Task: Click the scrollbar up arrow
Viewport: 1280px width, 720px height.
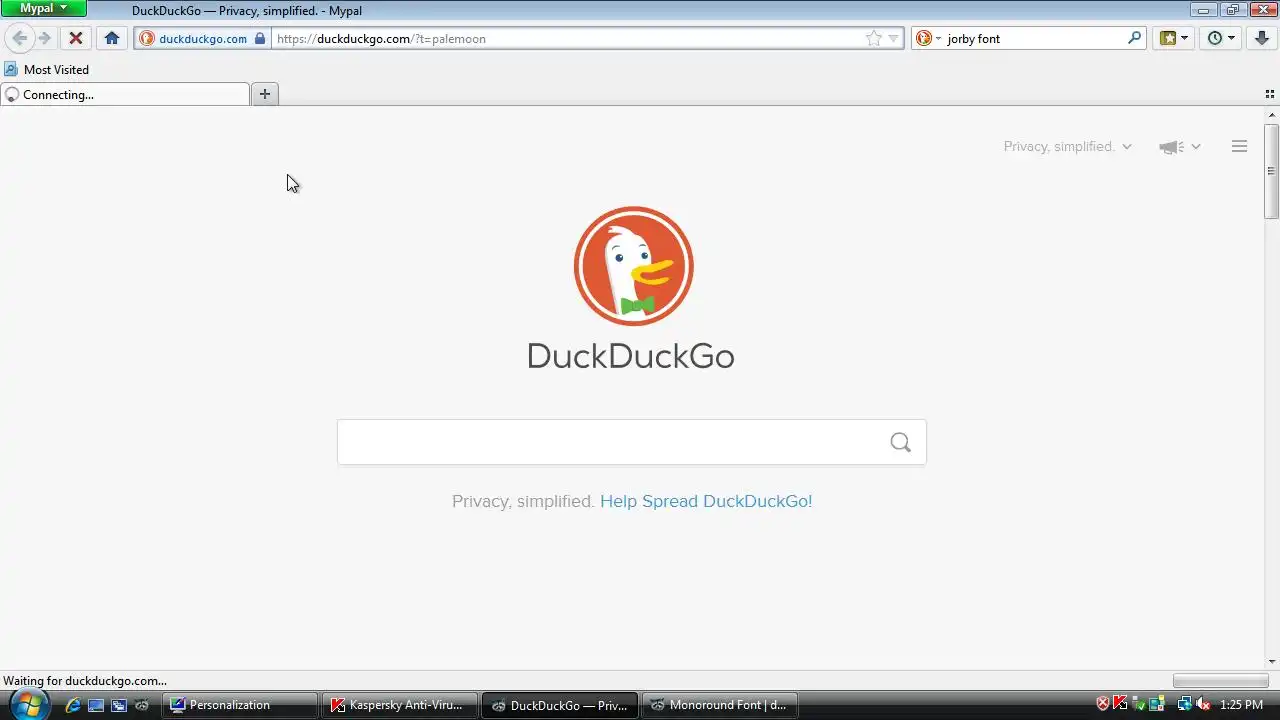Action: point(1272,115)
